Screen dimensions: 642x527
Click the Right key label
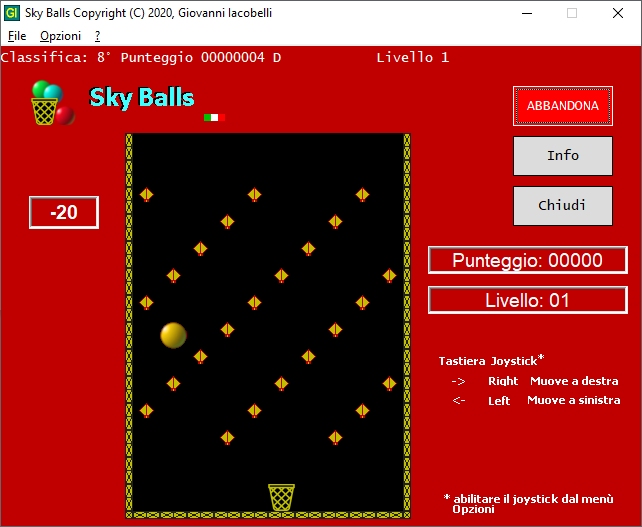503,381
